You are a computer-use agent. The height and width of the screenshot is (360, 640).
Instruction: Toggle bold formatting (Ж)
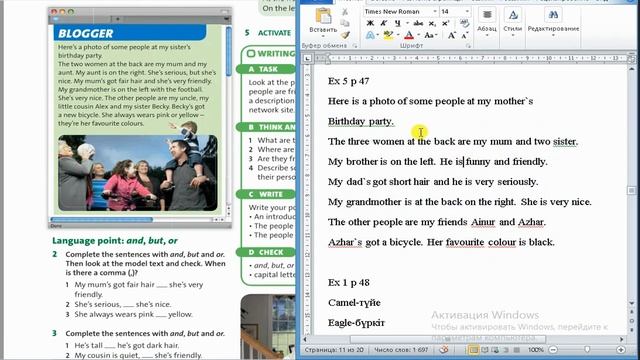coord(370,23)
